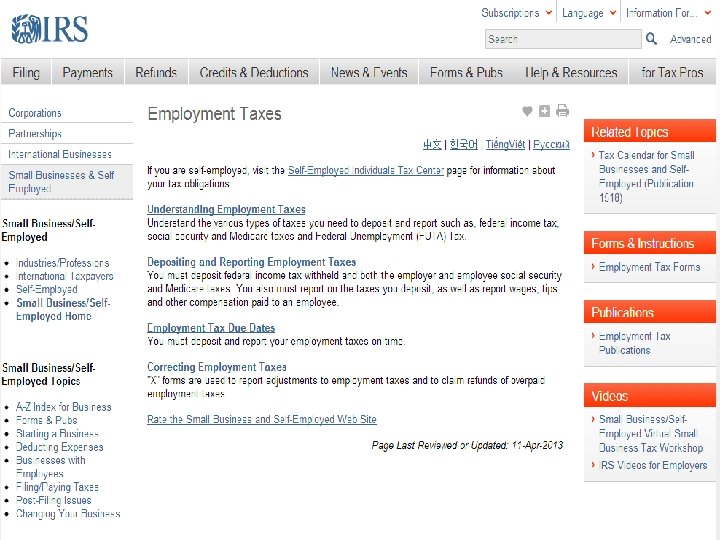Select Small Businesses & Self Employed sidebar item
The image size is (720, 540).
pyautogui.click(x=67, y=182)
